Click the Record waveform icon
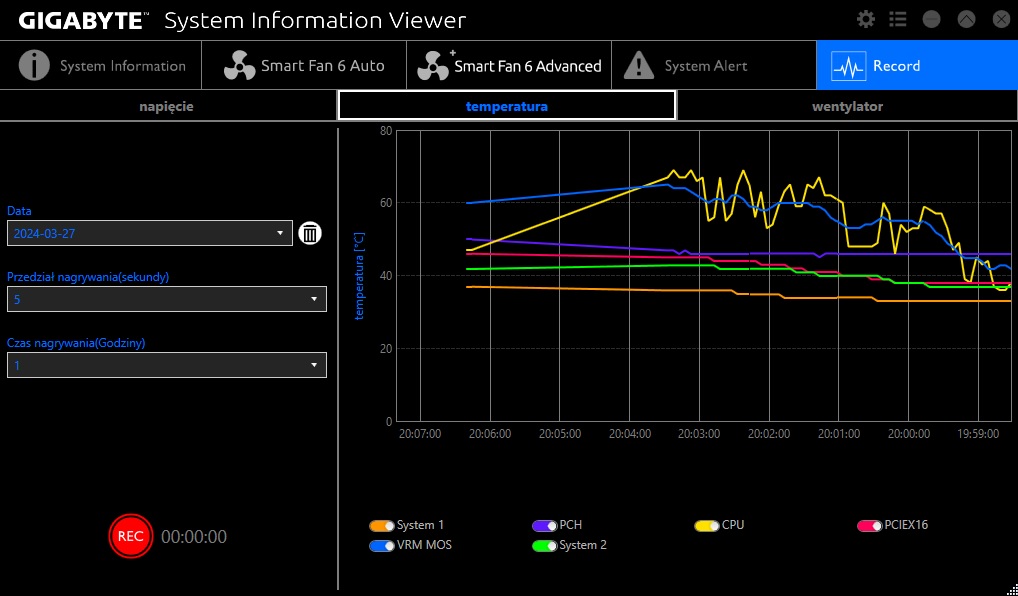This screenshot has width=1018, height=596. (849, 66)
